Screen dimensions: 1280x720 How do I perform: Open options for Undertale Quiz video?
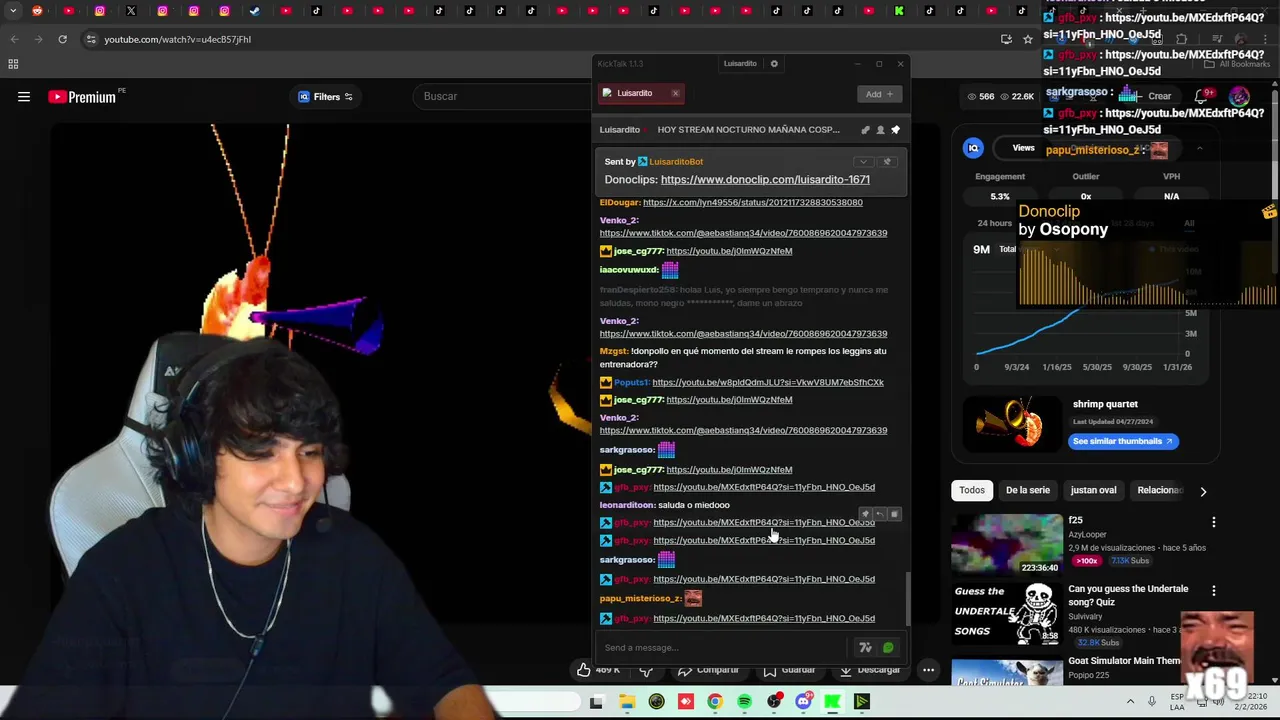1213,591
